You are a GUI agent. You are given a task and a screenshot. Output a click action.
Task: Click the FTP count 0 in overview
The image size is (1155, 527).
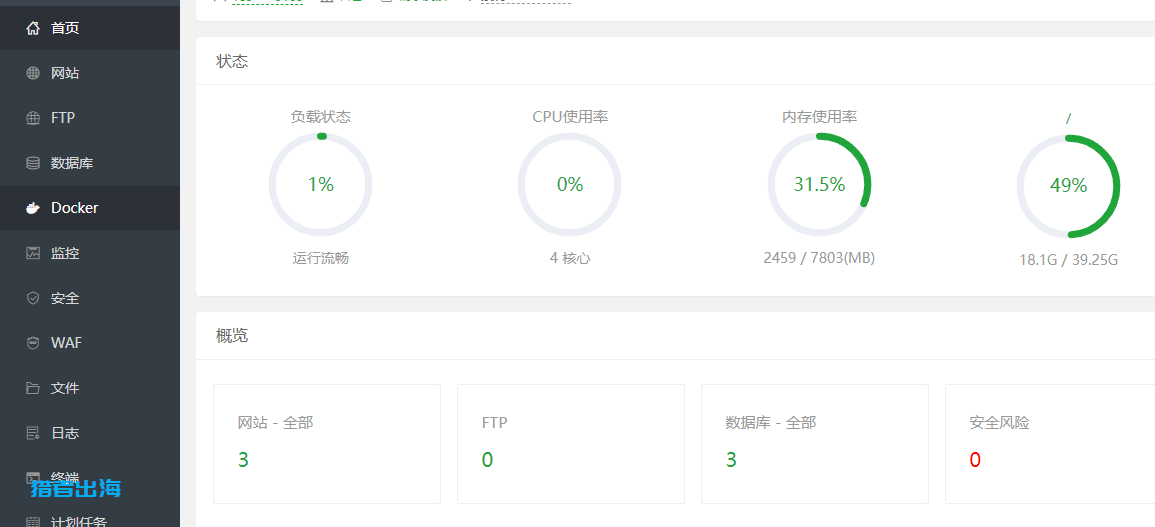click(x=487, y=460)
